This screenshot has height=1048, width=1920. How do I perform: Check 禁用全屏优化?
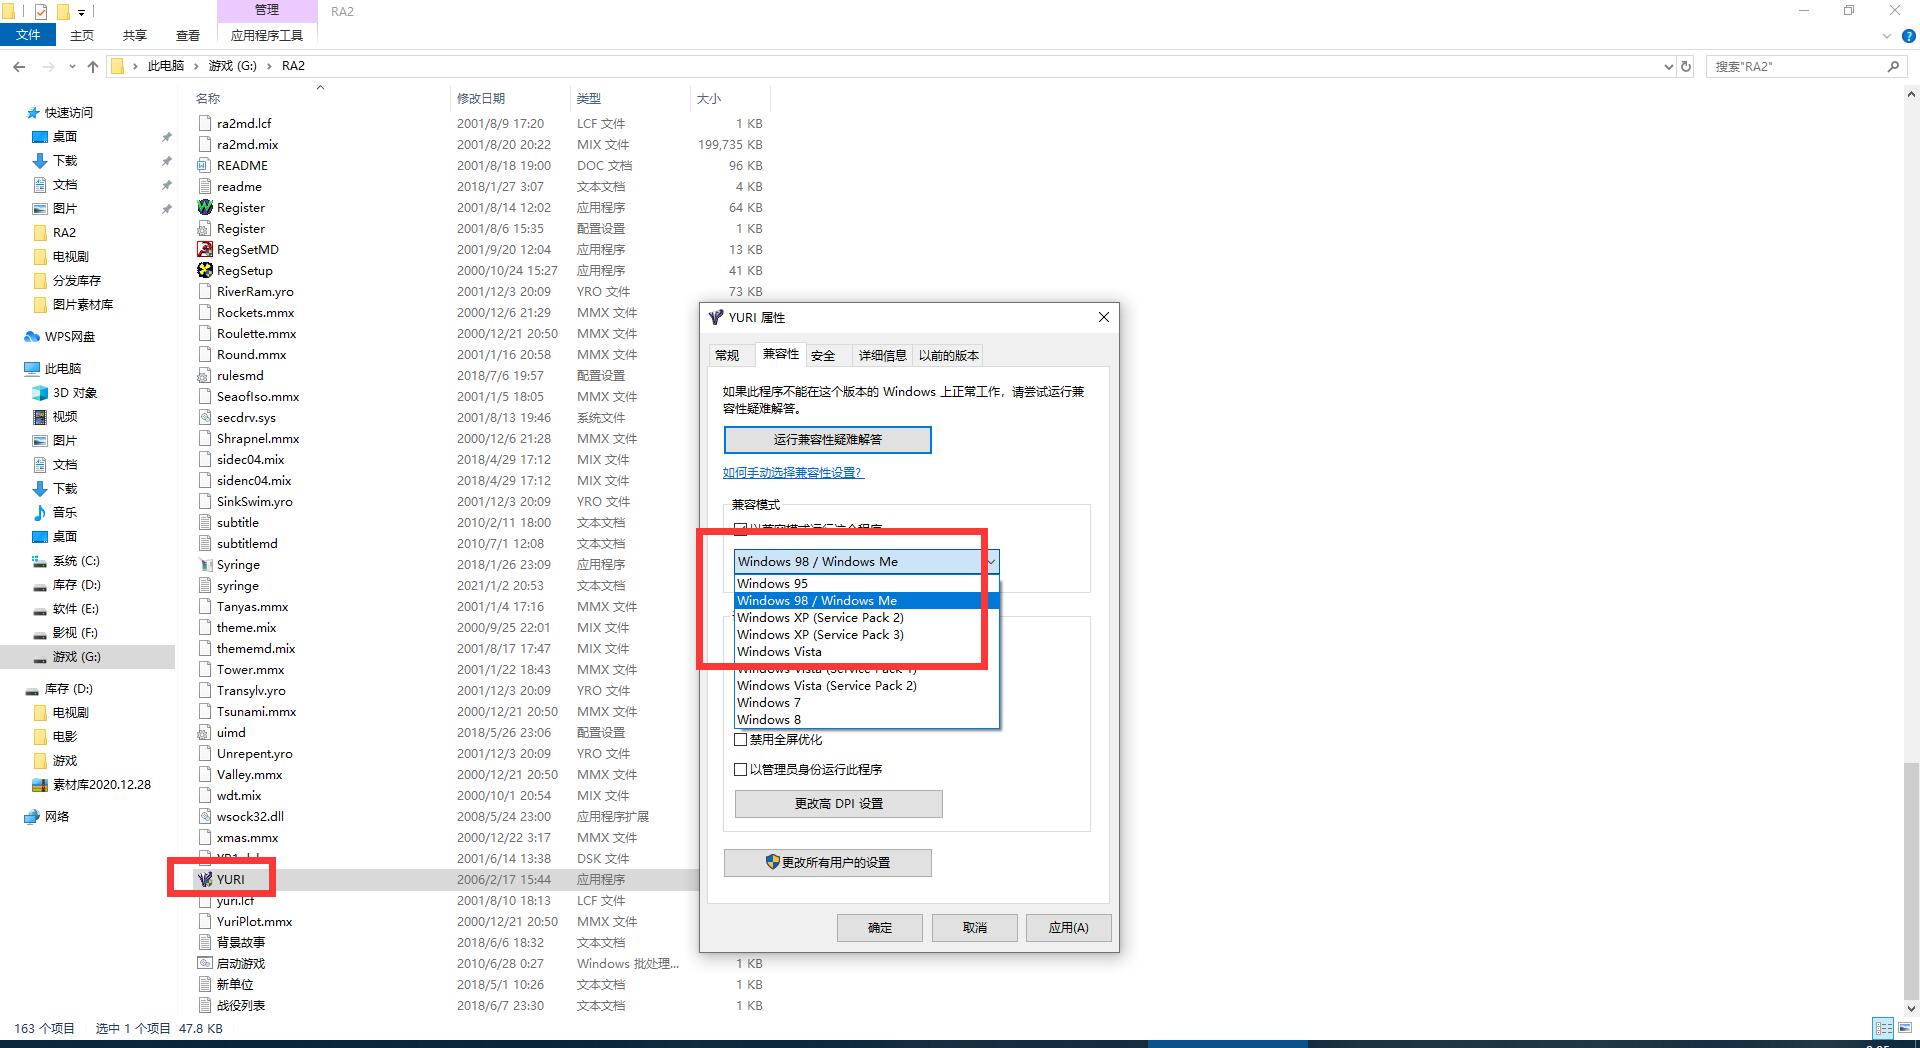coord(741,740)
